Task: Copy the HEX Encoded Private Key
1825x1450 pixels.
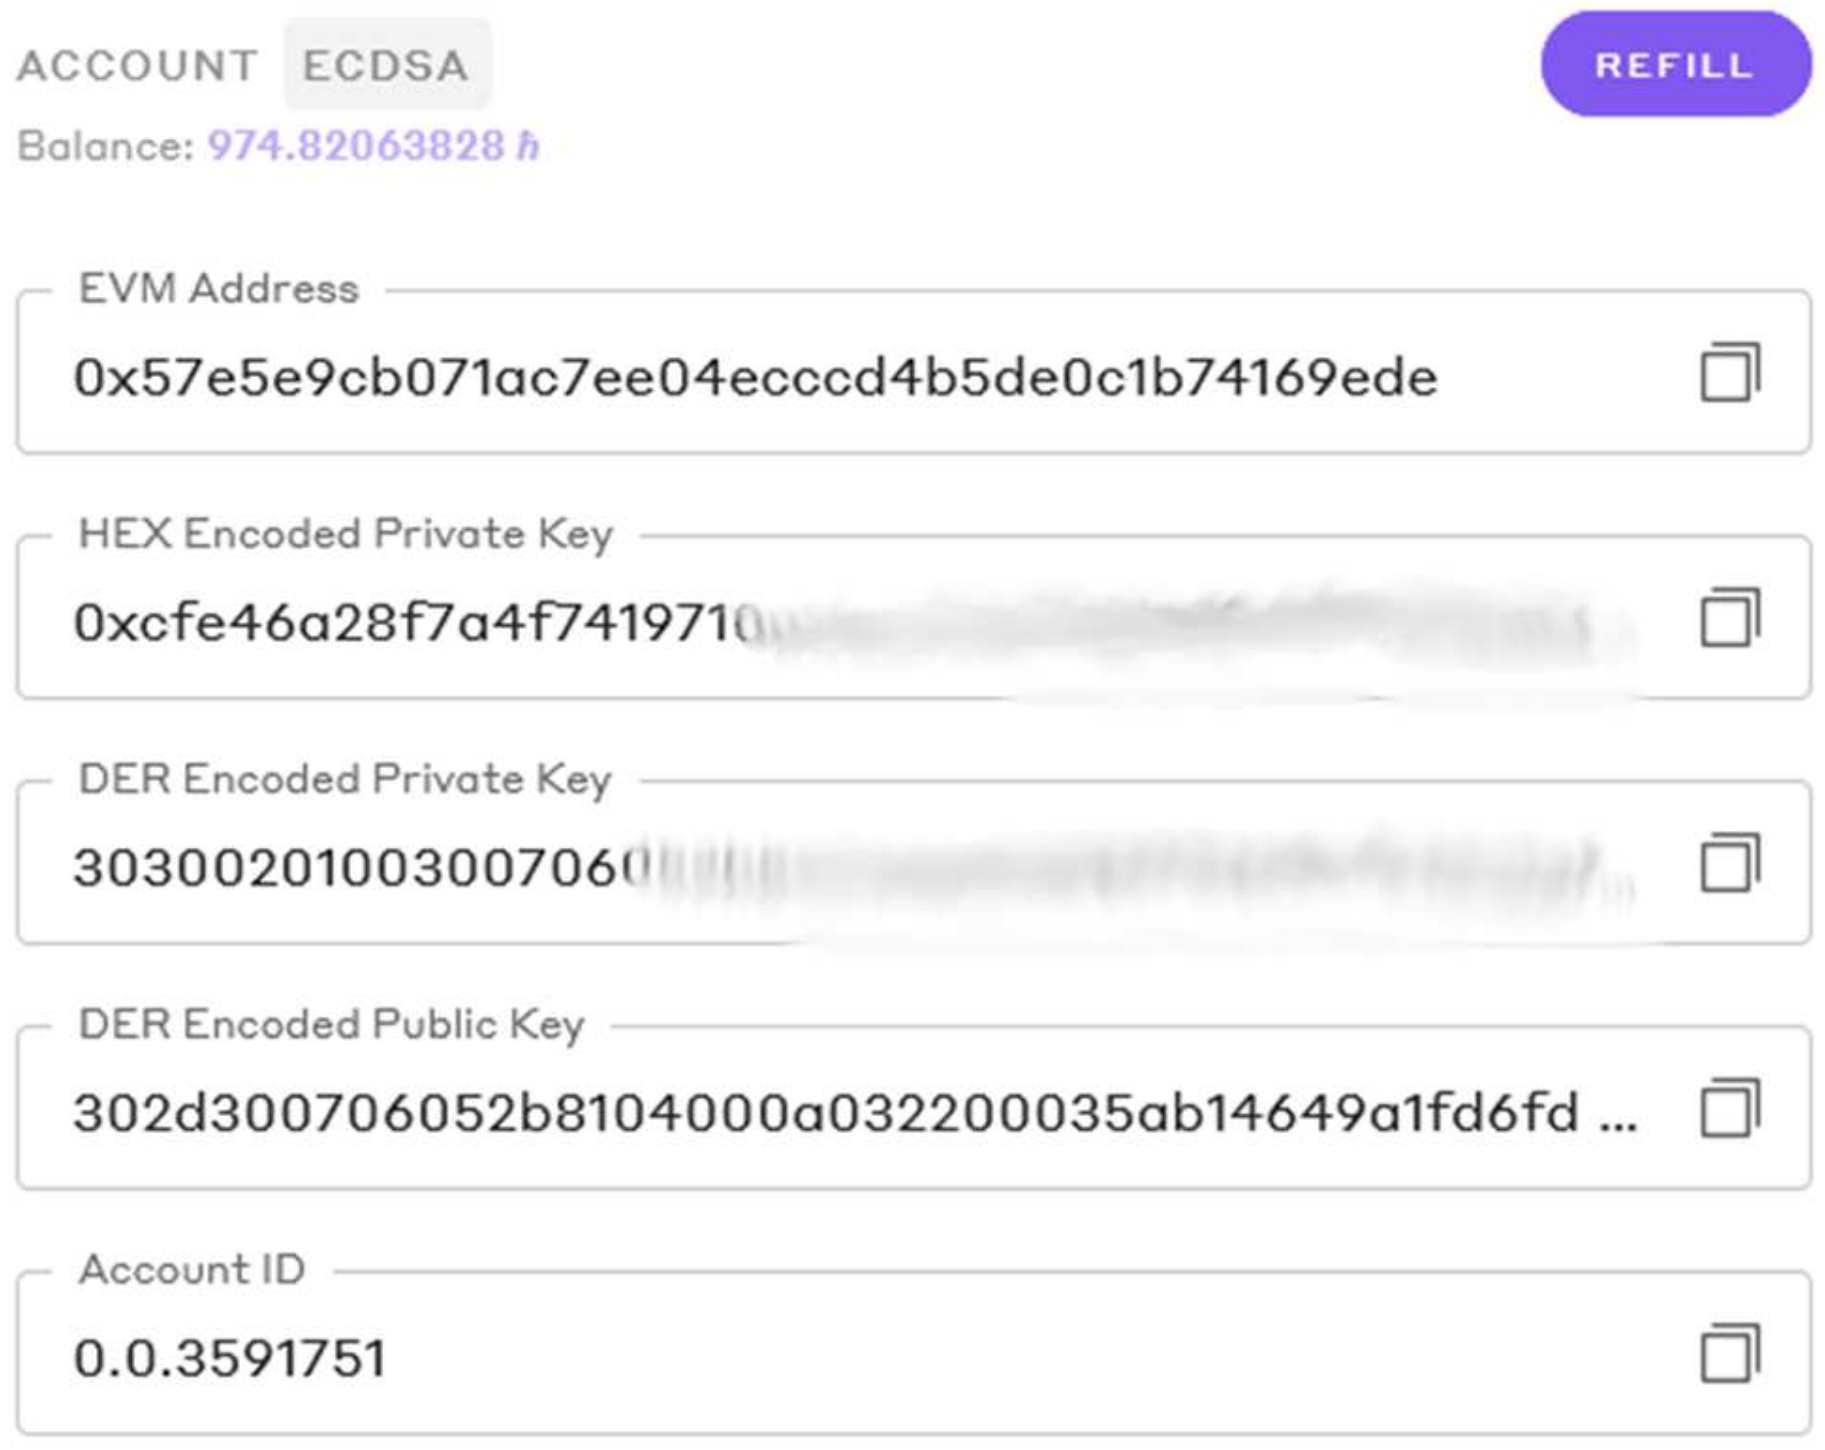Action: 1730,617
